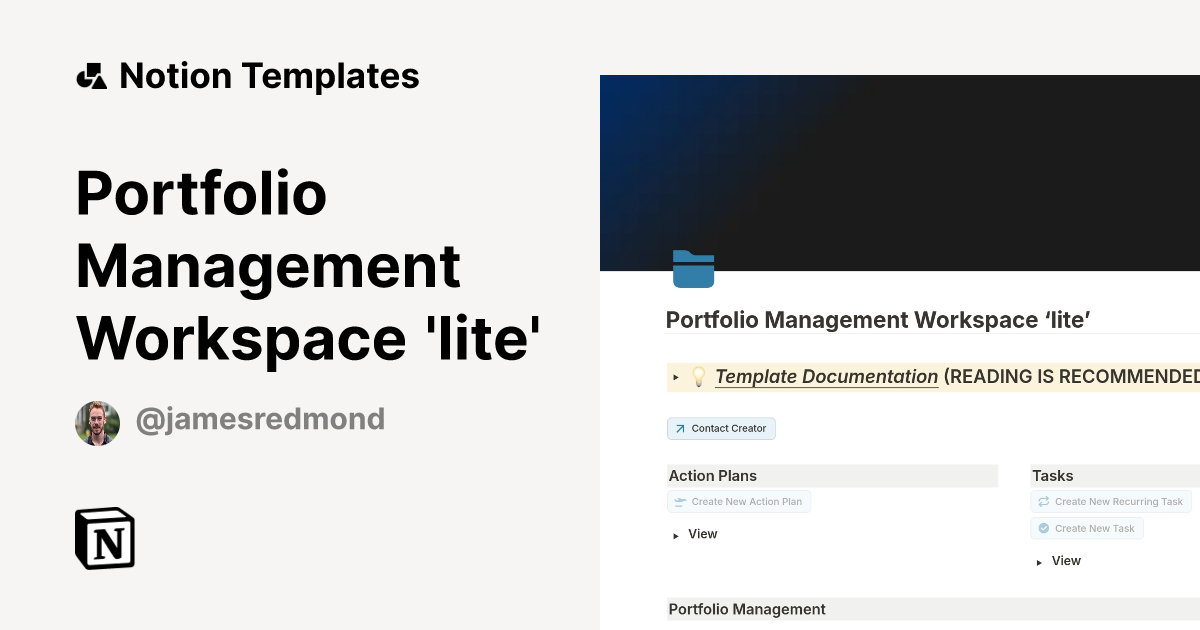The image size is (1200, 630).
Task: Click the icon on Create New Action Plan
Action: click(x=678, y=501)
